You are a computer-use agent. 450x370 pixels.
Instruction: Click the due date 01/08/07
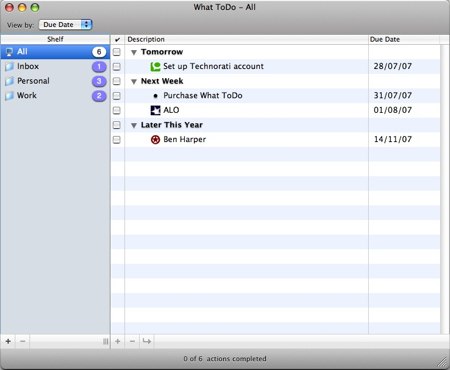393,110
